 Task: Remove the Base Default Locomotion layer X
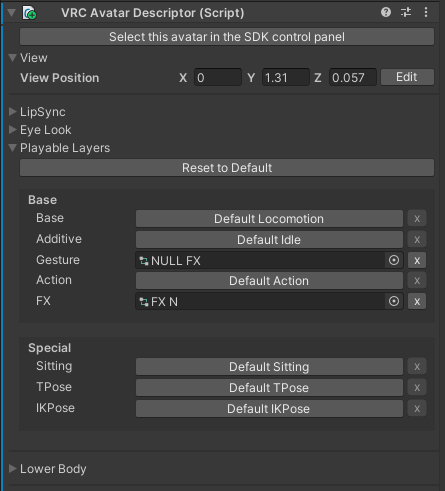coord(417,219)
